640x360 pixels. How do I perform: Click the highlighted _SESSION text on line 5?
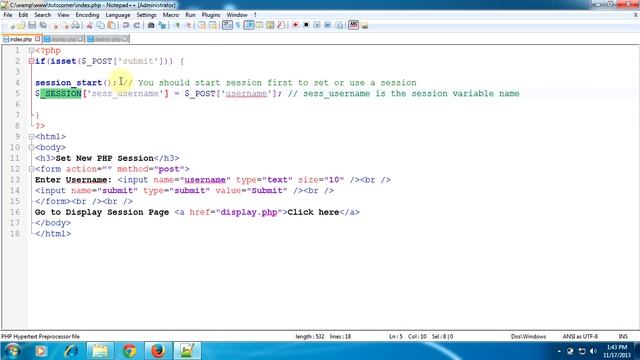[x=61, y=93]
